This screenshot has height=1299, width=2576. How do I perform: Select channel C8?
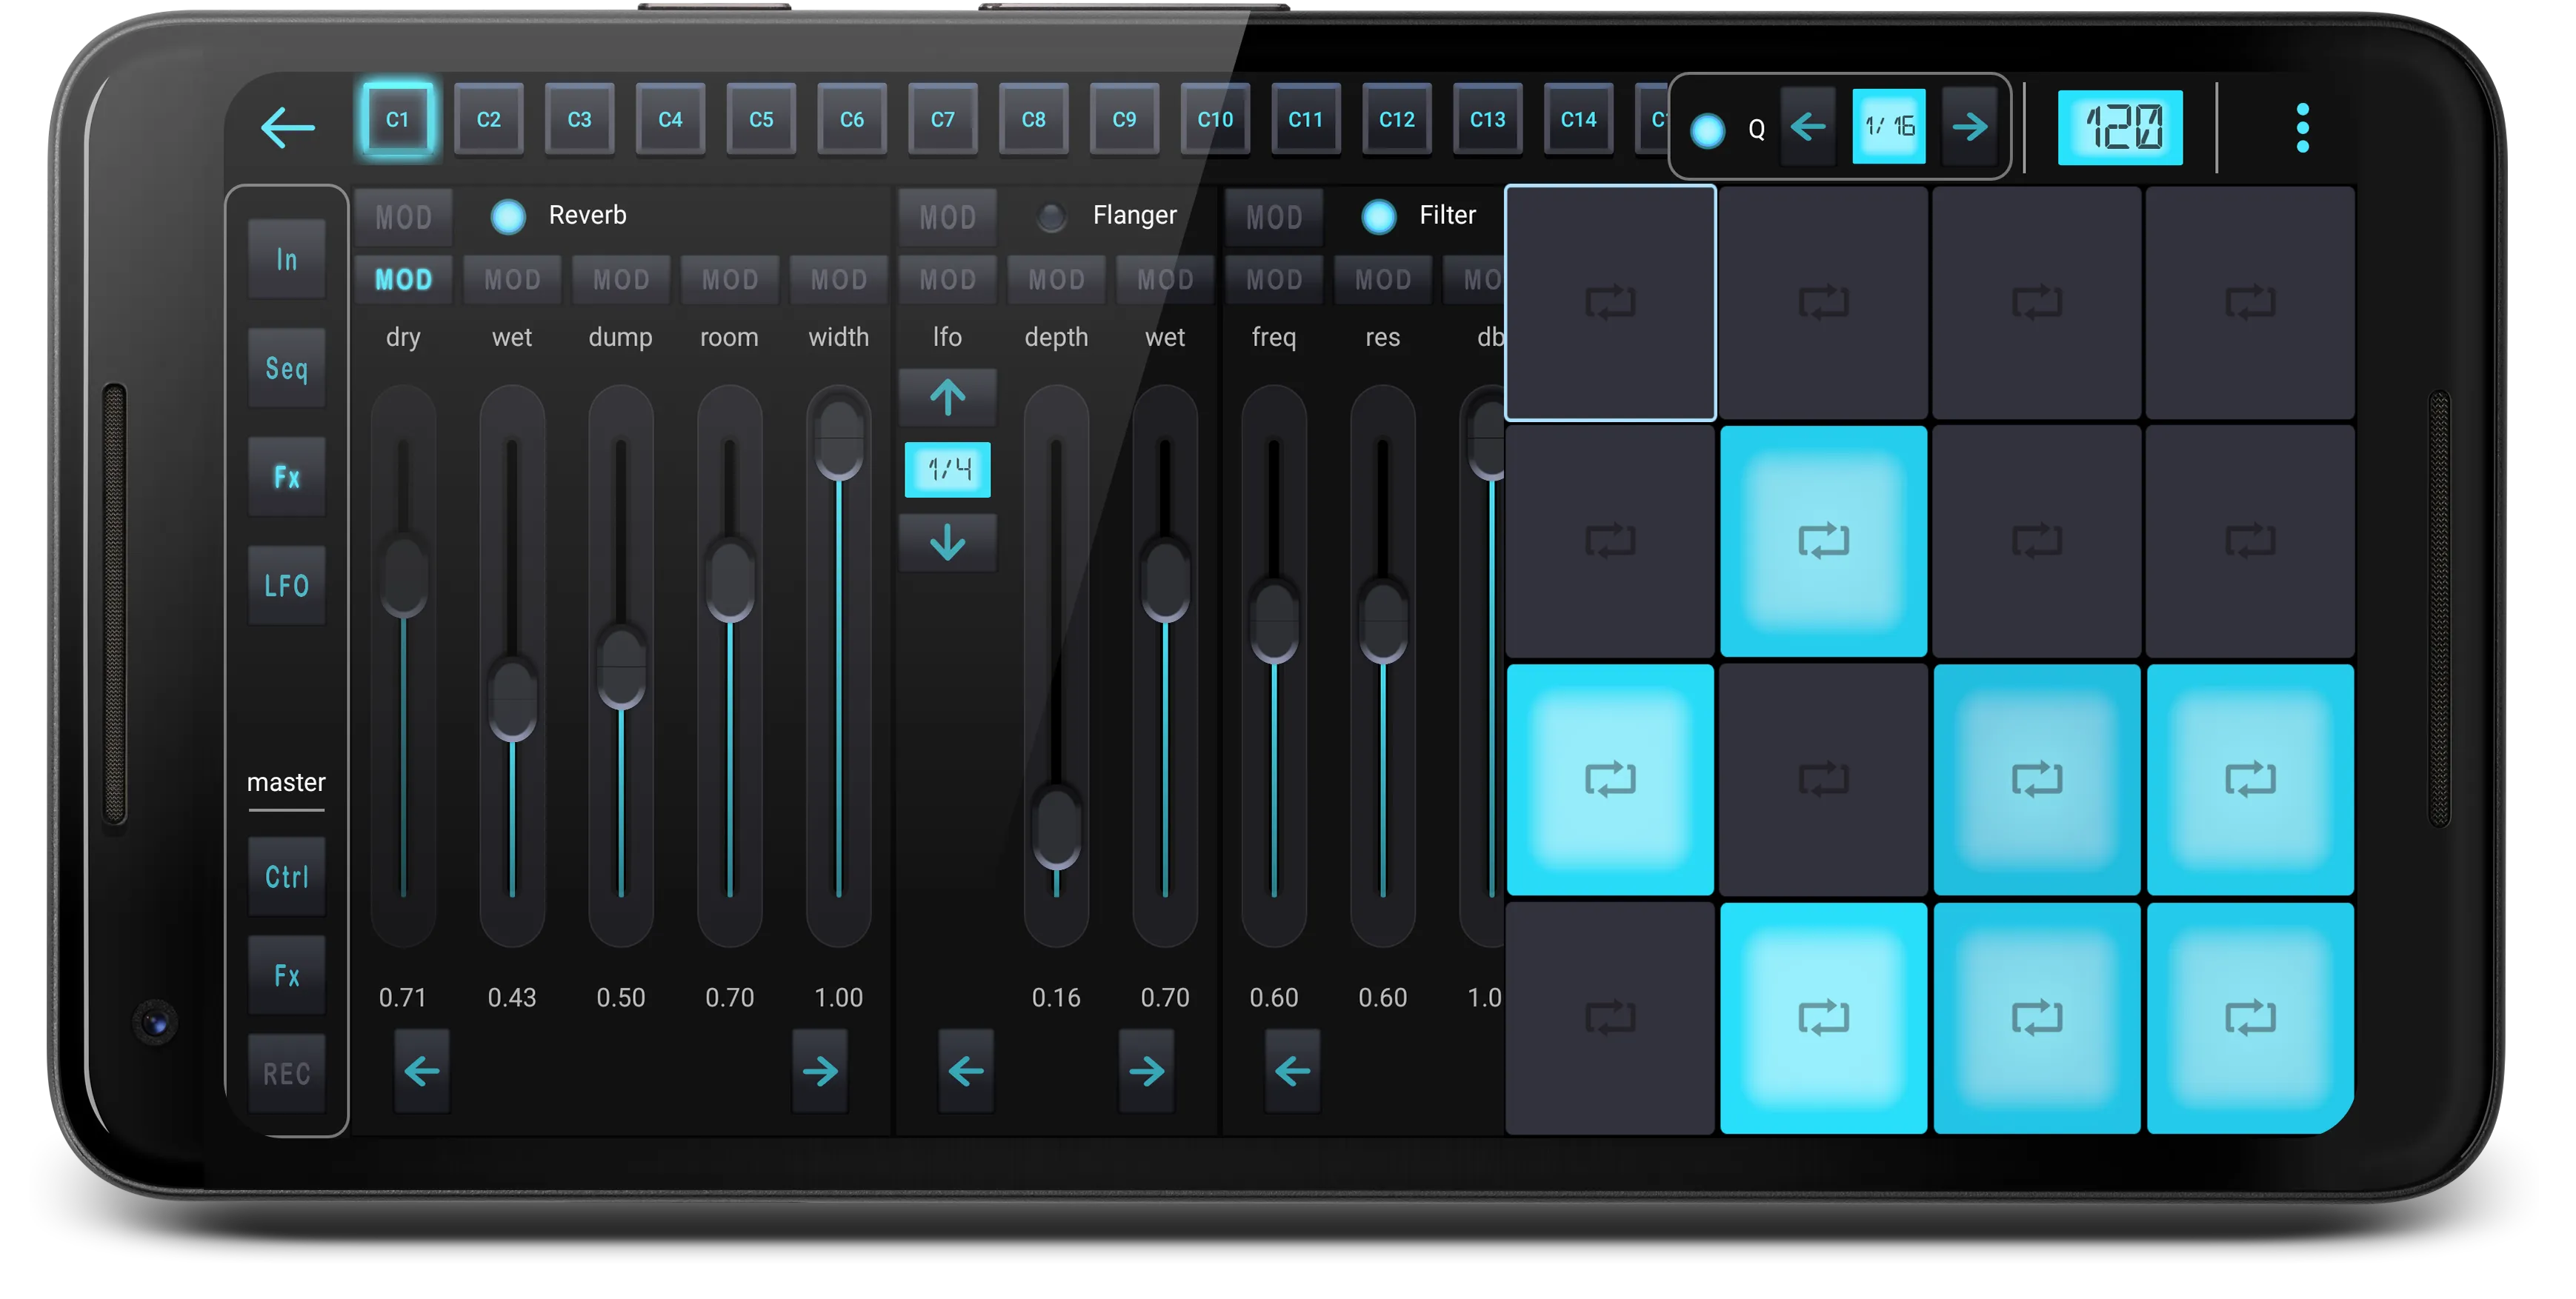coord(1033,120)
